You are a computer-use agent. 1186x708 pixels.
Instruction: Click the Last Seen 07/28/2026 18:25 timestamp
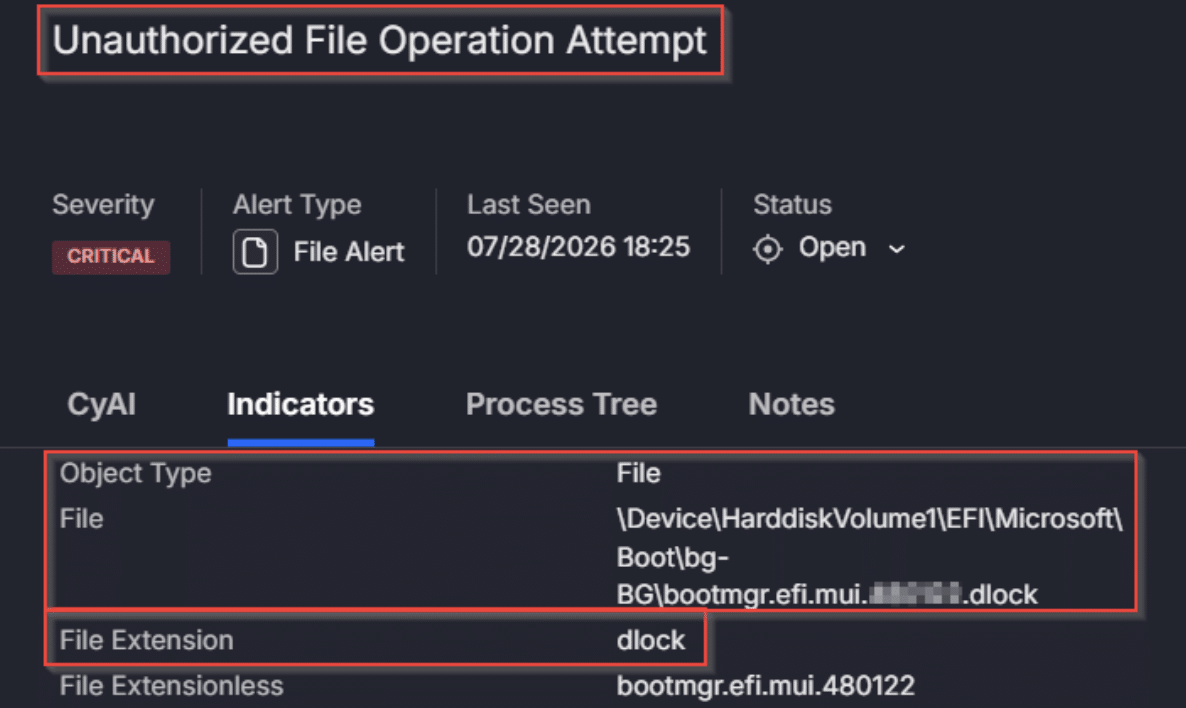[579, 247]
